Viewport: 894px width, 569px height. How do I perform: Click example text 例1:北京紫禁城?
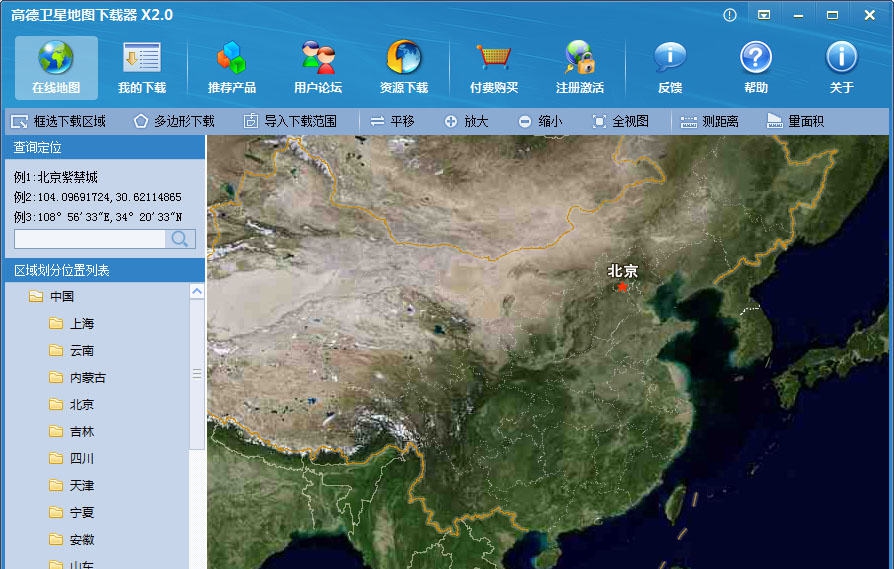click(x=56, y=177)
